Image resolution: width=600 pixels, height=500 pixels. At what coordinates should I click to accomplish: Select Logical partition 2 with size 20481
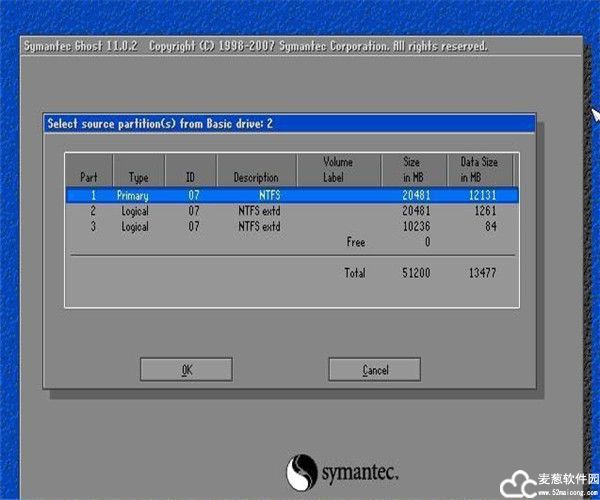pos(292,211)
